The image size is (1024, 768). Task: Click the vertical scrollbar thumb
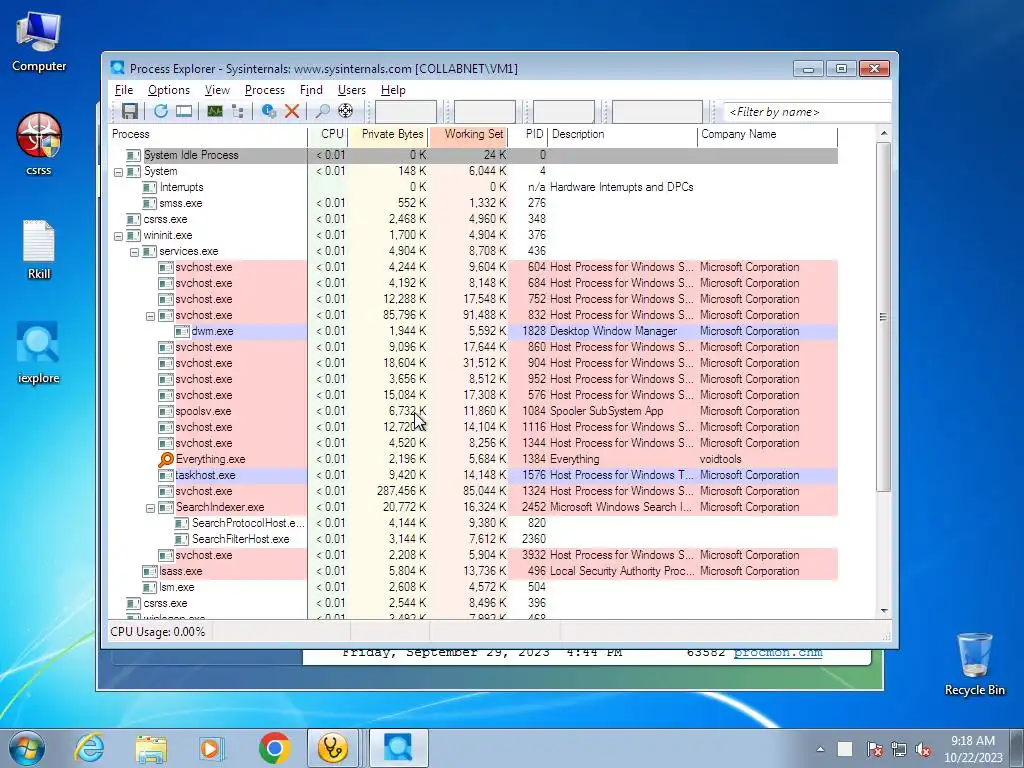883,317
